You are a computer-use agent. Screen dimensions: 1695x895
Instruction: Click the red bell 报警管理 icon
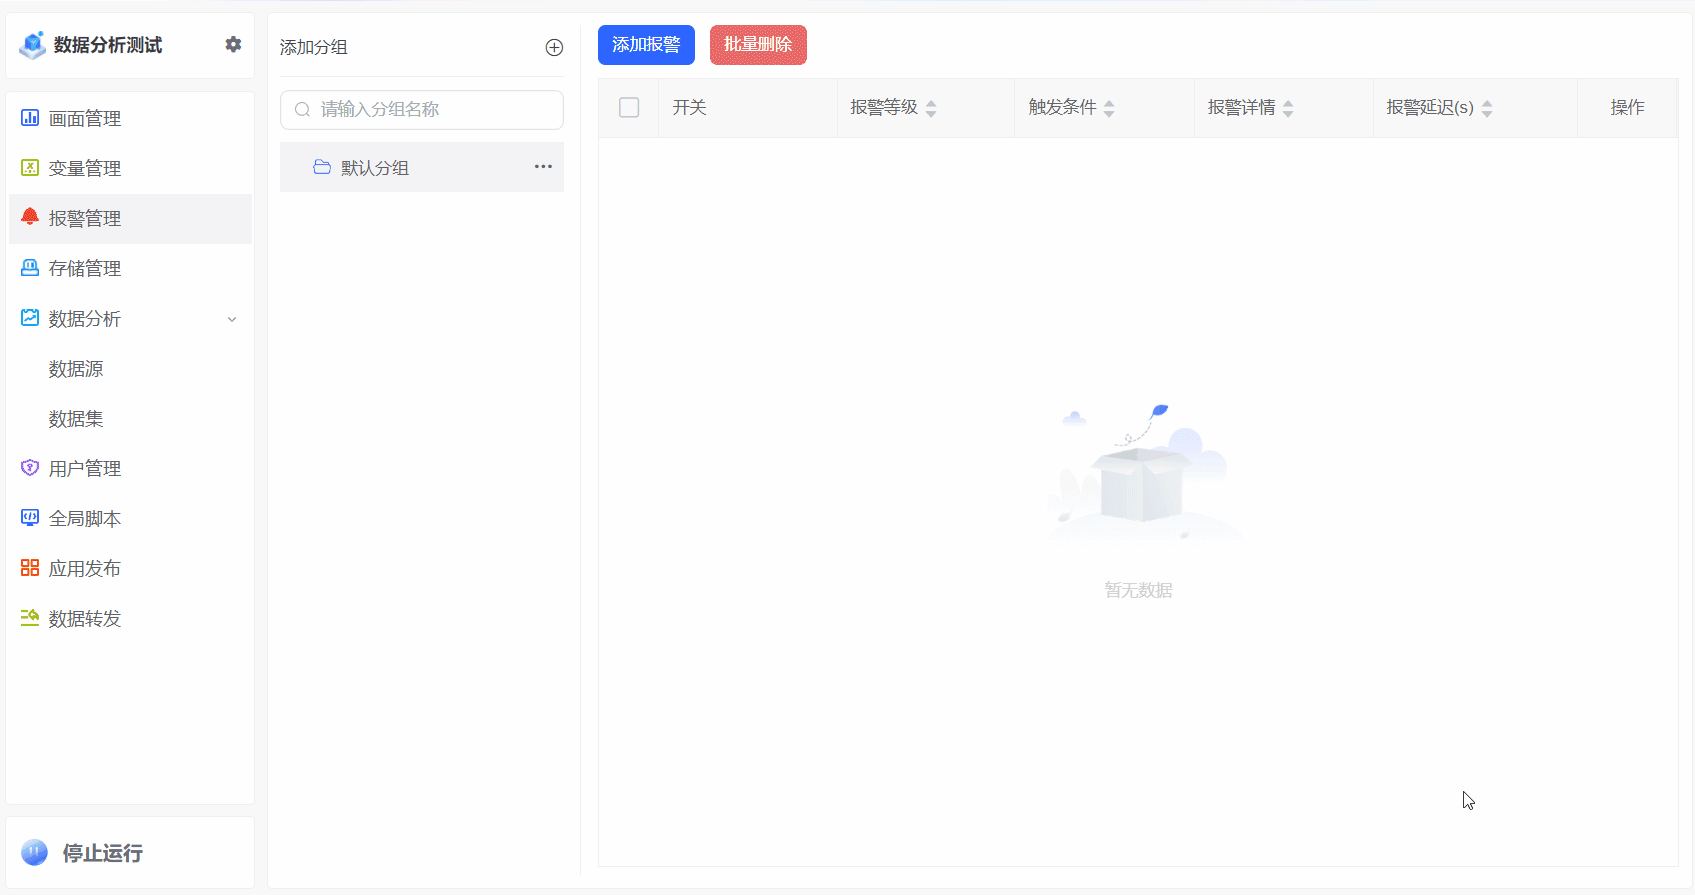[30, 217]
